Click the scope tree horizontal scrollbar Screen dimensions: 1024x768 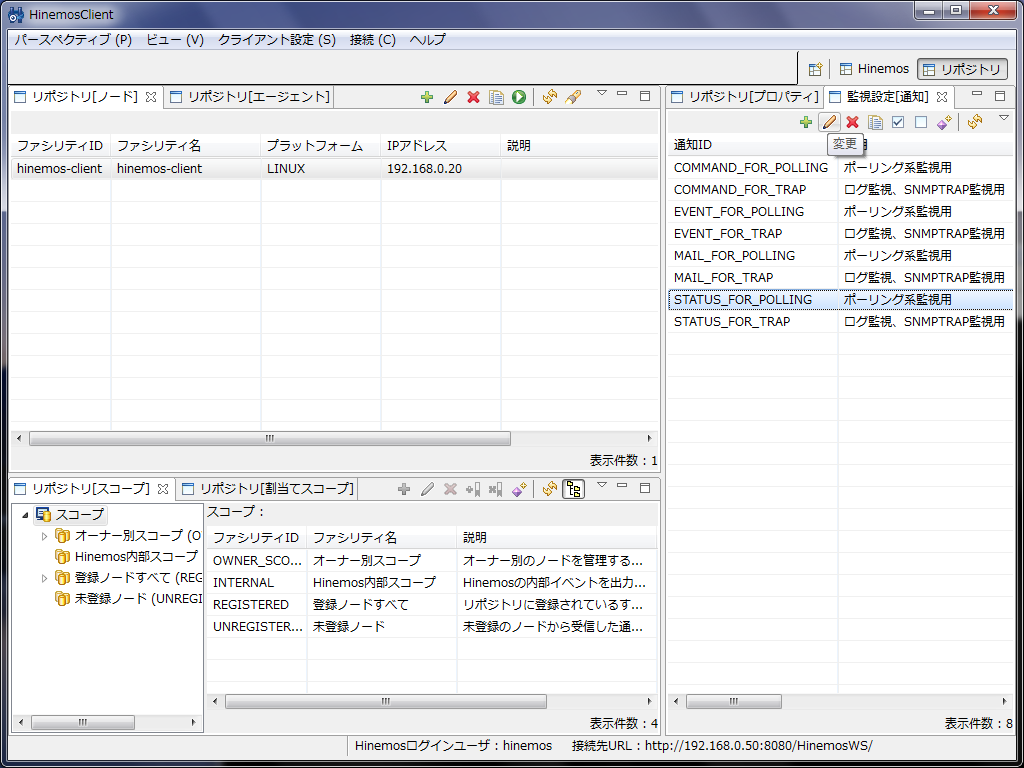[83, 722]
